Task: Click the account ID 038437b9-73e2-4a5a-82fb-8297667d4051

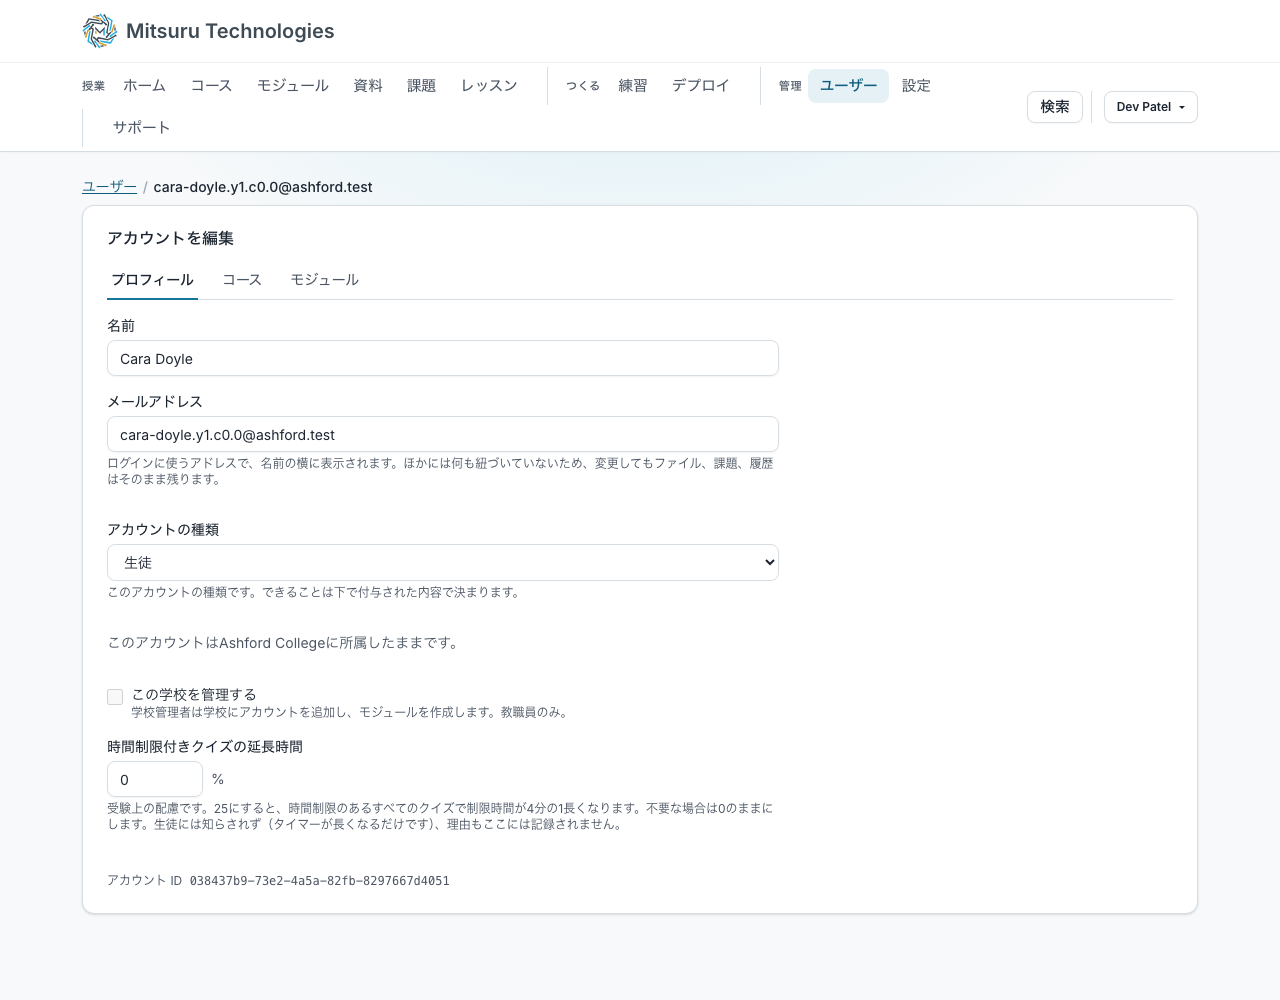Action: pos(319,881)
